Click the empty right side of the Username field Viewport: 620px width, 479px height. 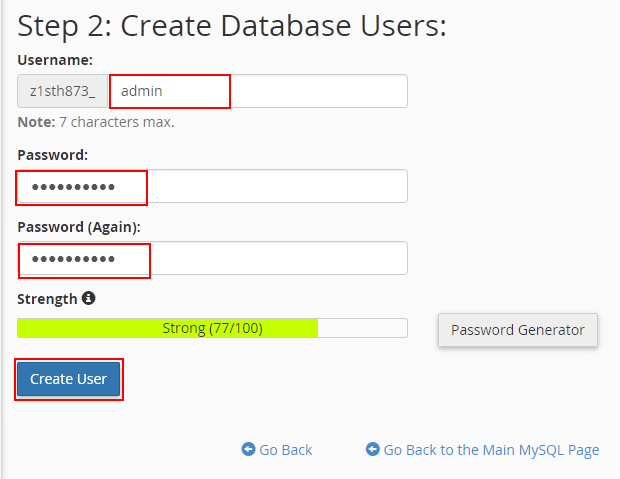tap(319, 91)
